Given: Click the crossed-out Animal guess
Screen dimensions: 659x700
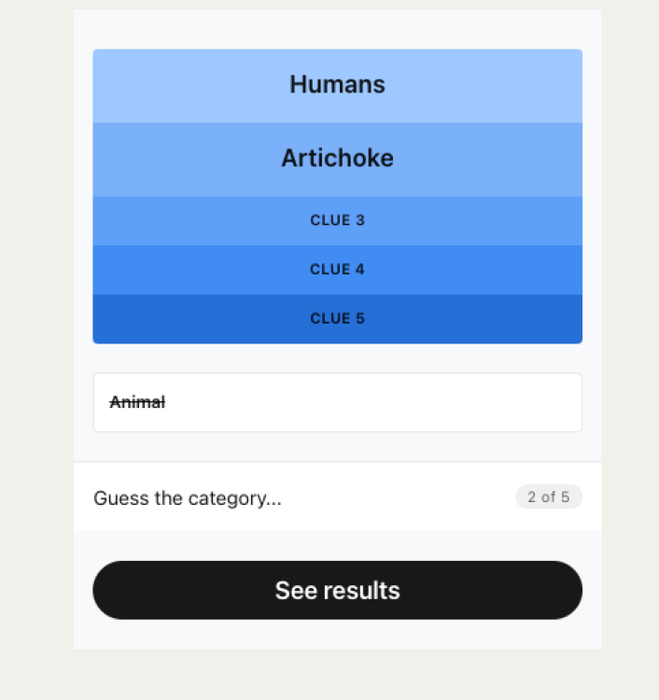Looking at the screenshot, I should [x=138, y=402].
